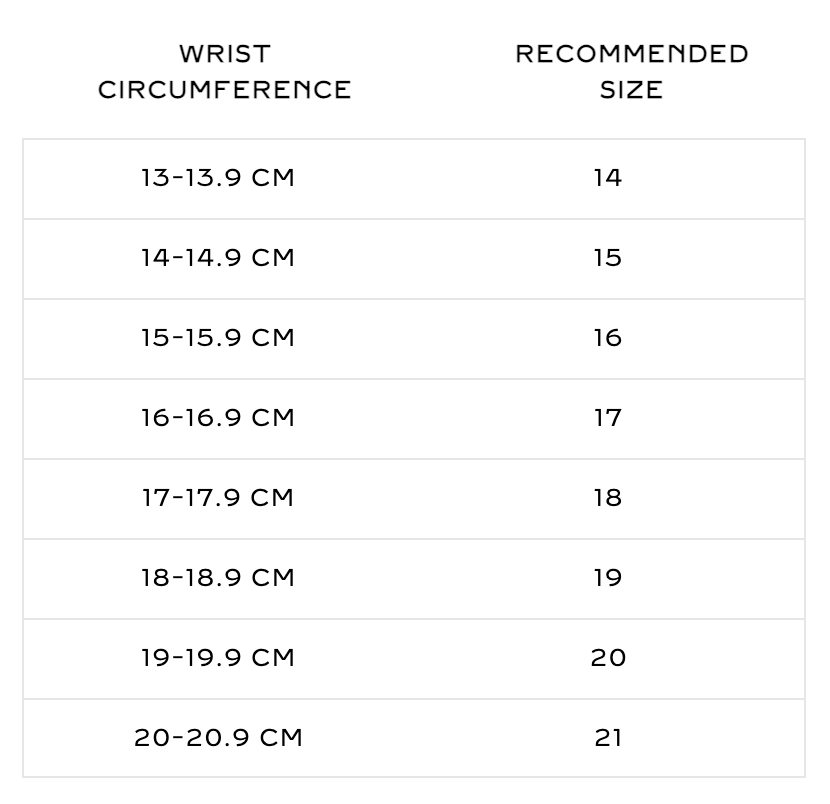Select the 19-19.9 CM wrist cell
Viewport: 830px width, 804px height.
(x=218, y=658)
